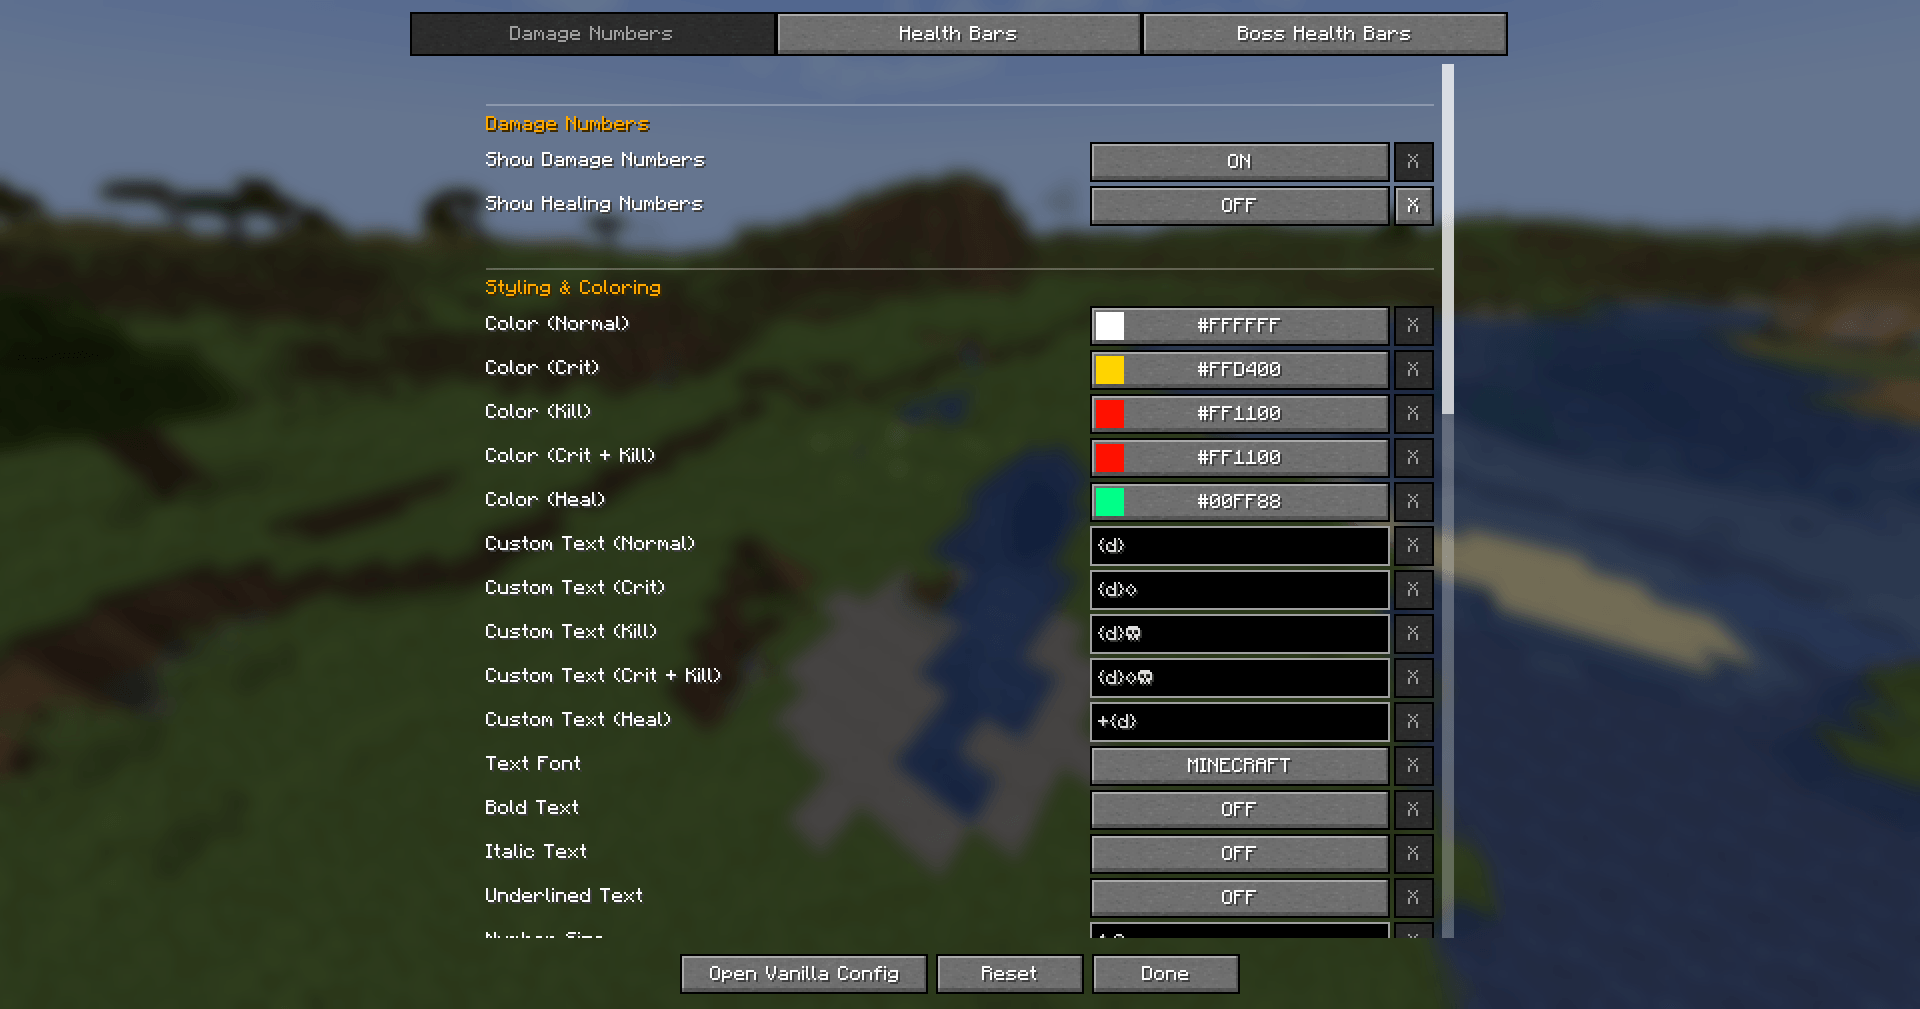Toggle Italic Text OFF button

(x=1239, y=853)
